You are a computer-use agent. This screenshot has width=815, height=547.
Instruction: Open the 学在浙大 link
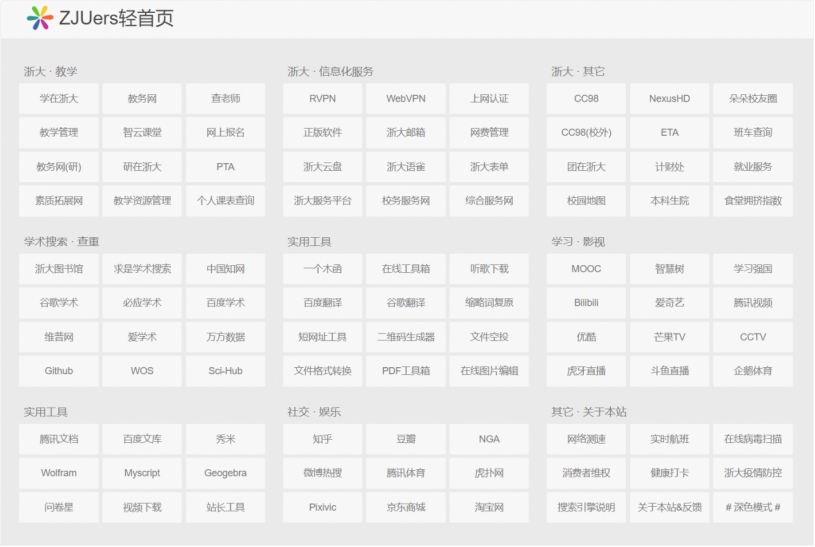[x=59, y=99]
